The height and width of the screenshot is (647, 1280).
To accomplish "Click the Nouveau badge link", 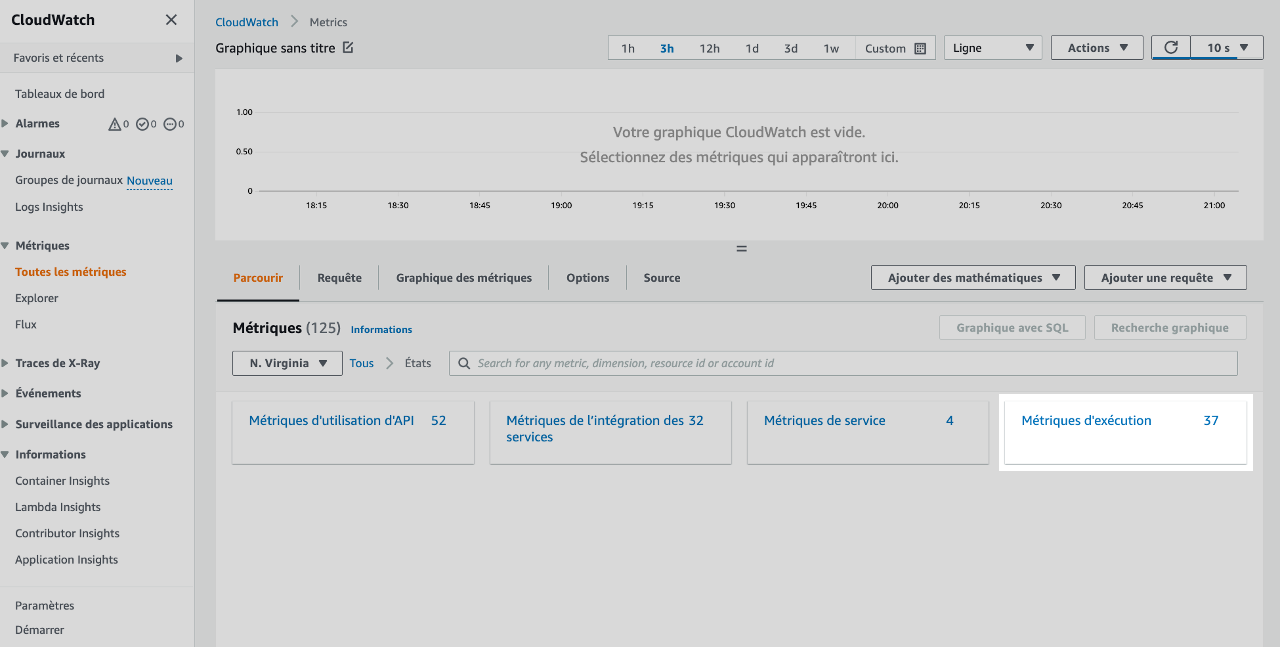I will pyautogui.click(x=150, y=181).
